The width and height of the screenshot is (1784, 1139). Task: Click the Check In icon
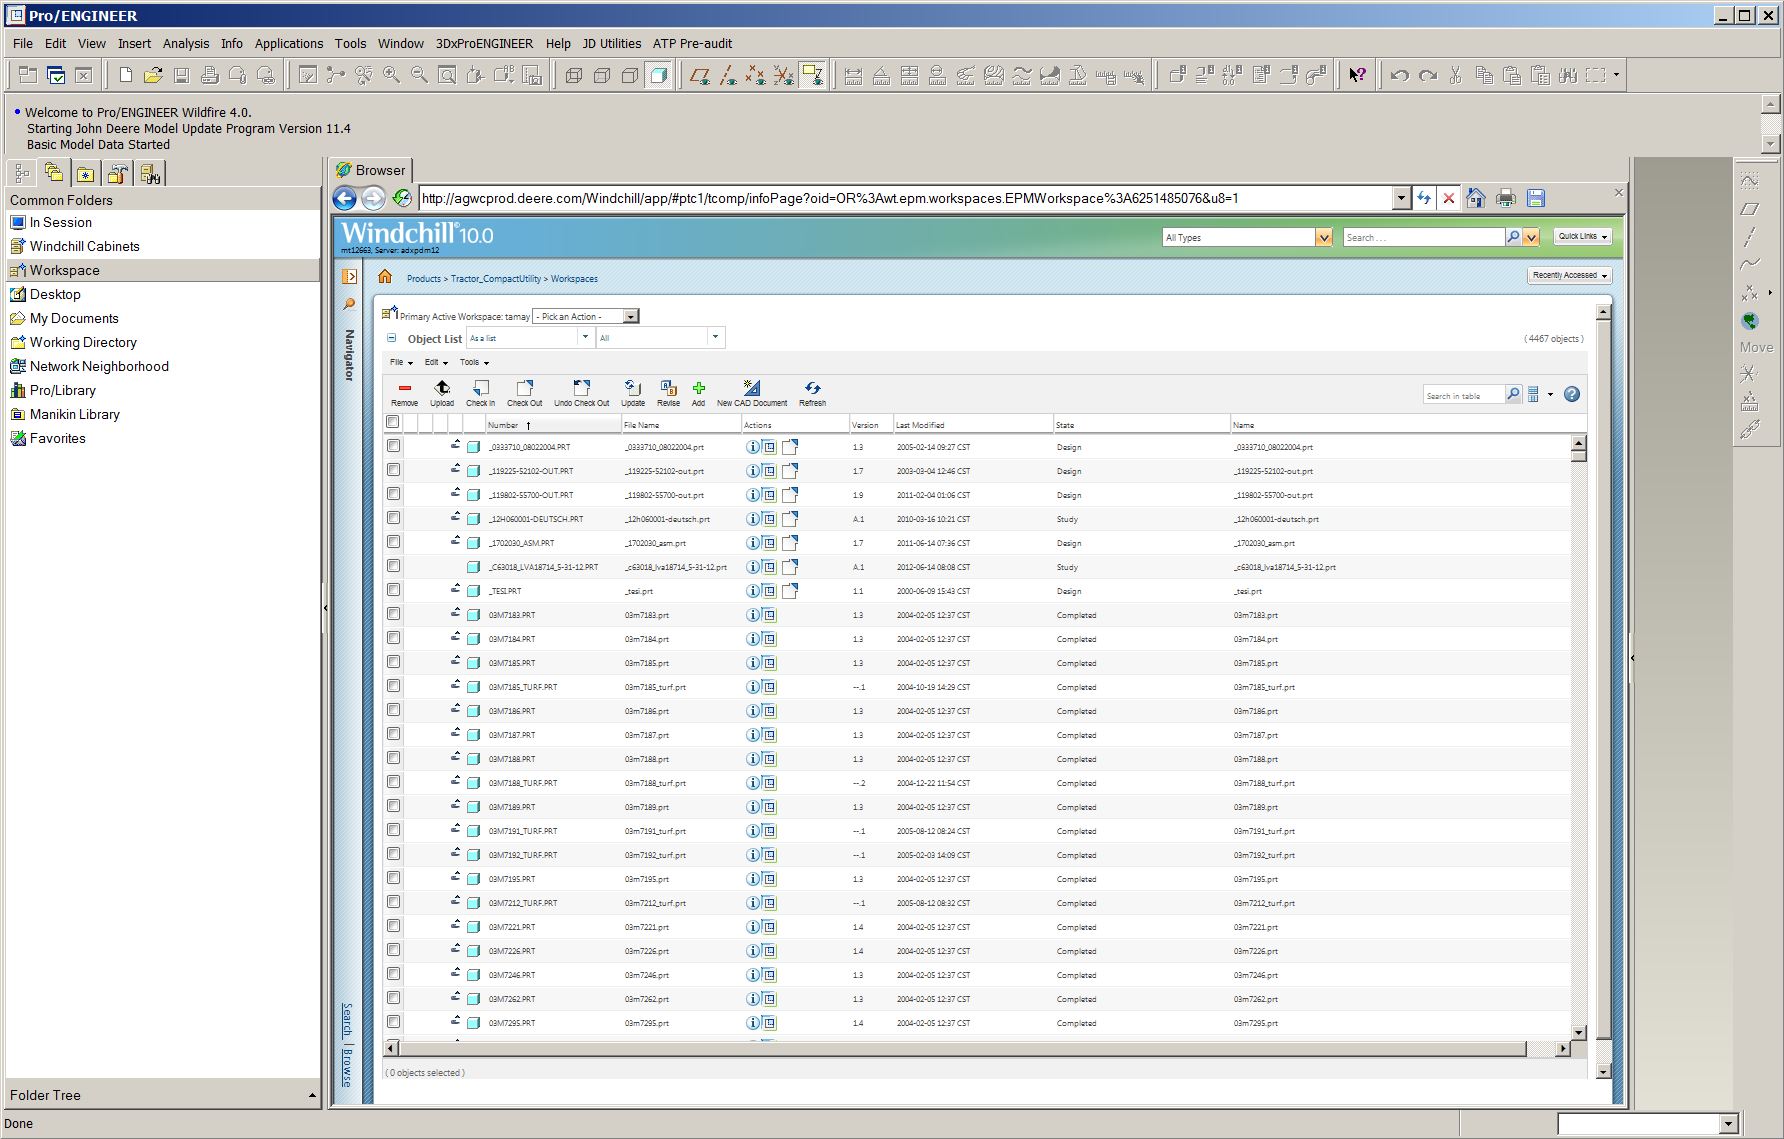[x=480, y=388]
